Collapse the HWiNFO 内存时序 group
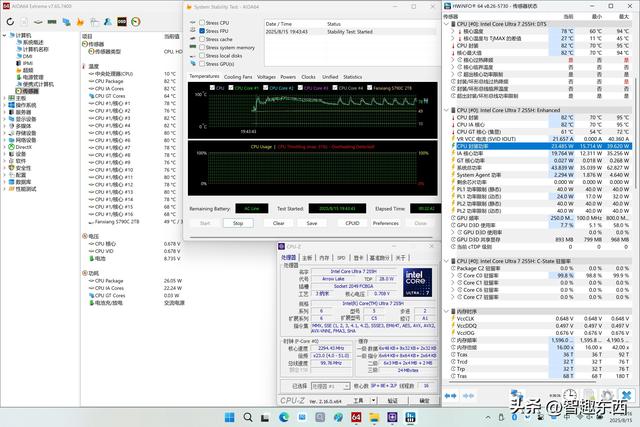The width and height of the screenshot is (640, 427). [447, 311]
